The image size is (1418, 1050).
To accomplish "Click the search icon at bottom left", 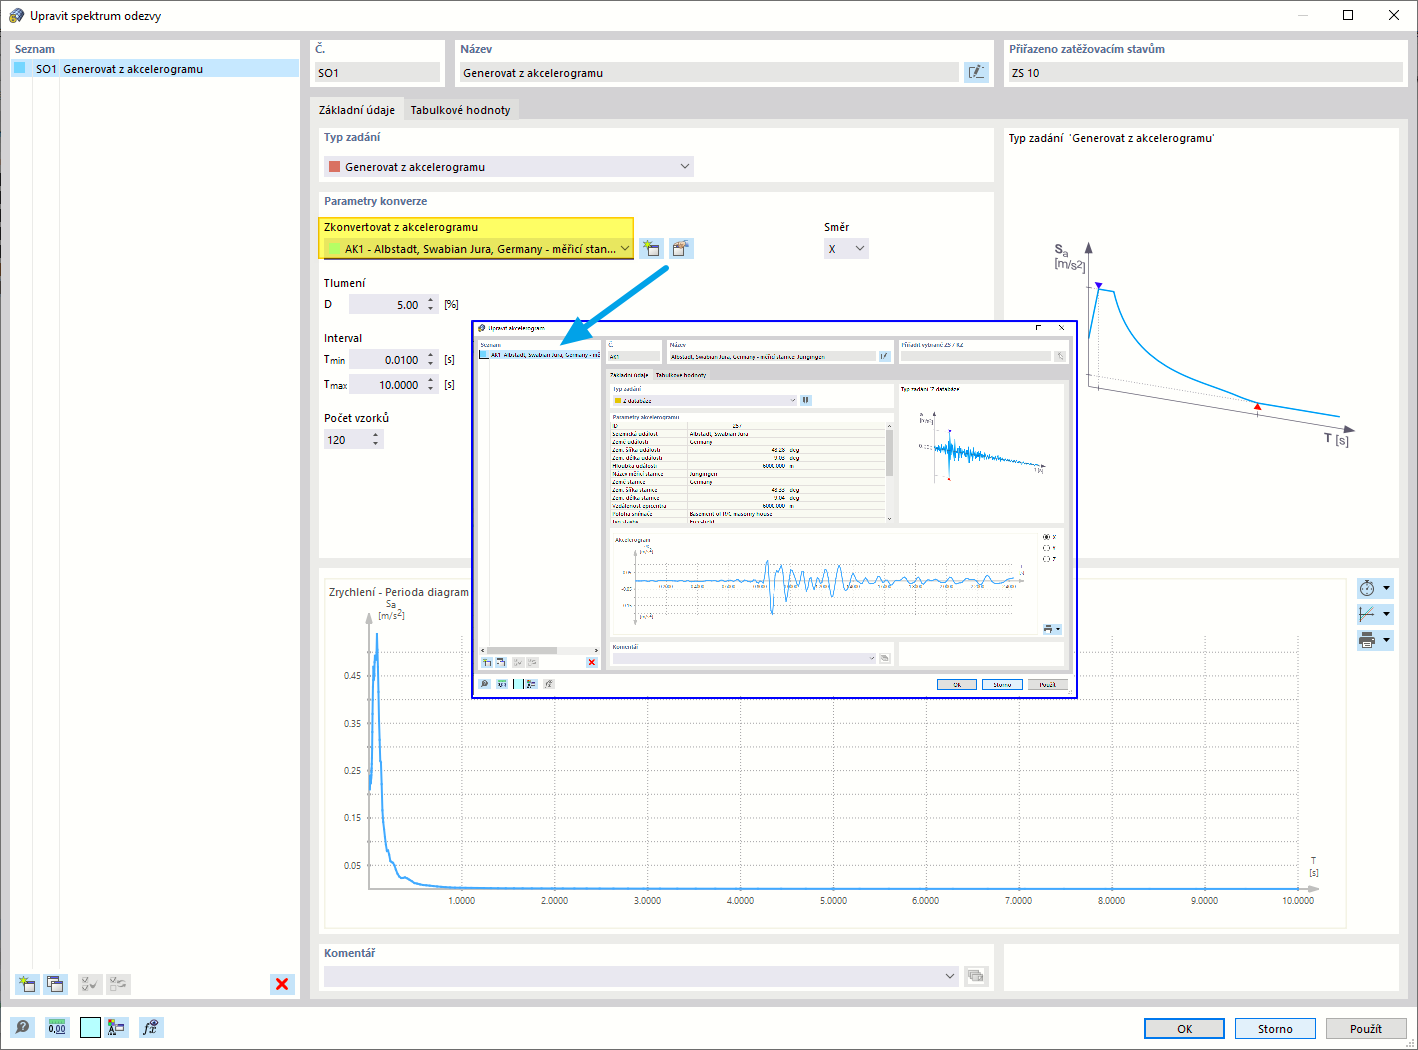I will pyautogui.click(x=22, y=1027).
